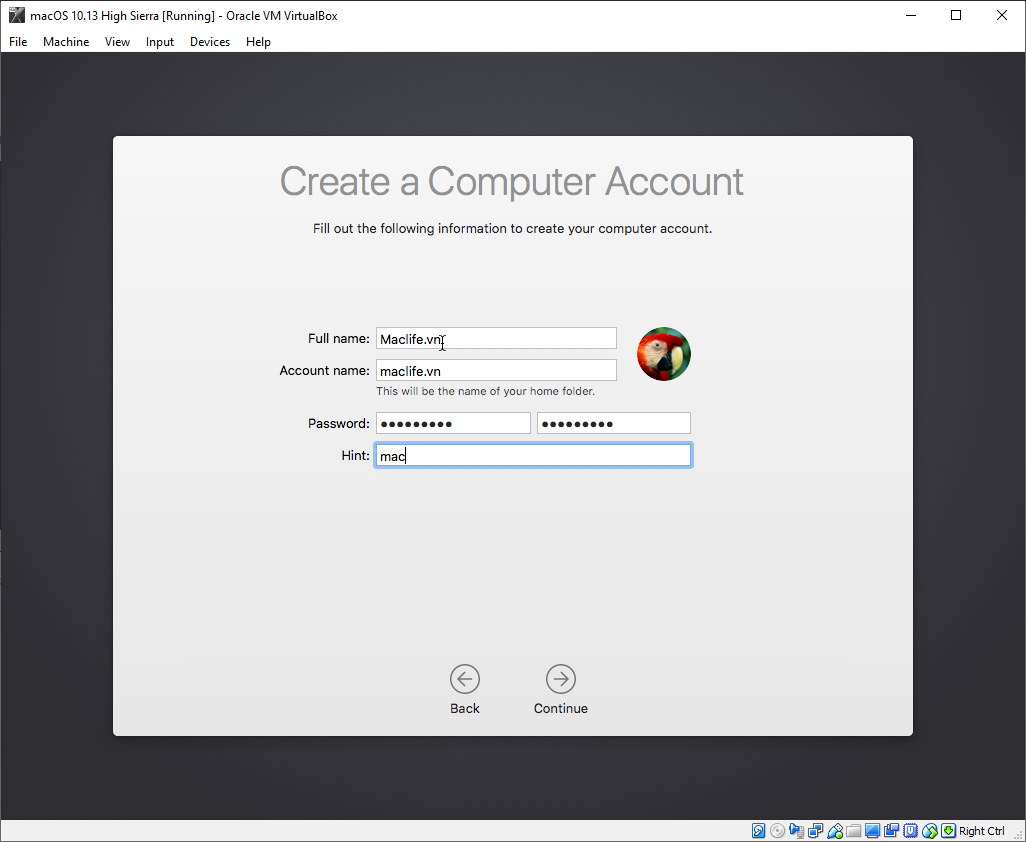Click the audio device icon in status bar

coord(796,830)
